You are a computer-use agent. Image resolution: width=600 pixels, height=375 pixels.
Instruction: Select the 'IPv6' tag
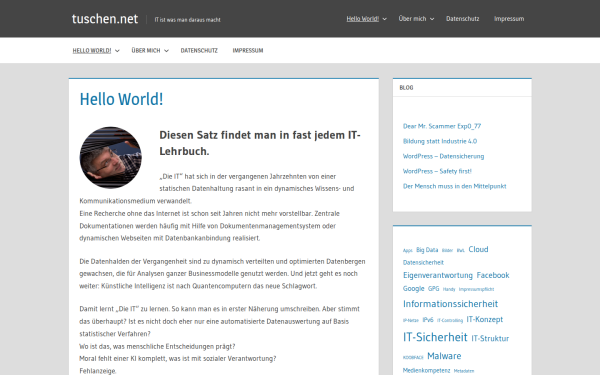click(428, 320)
